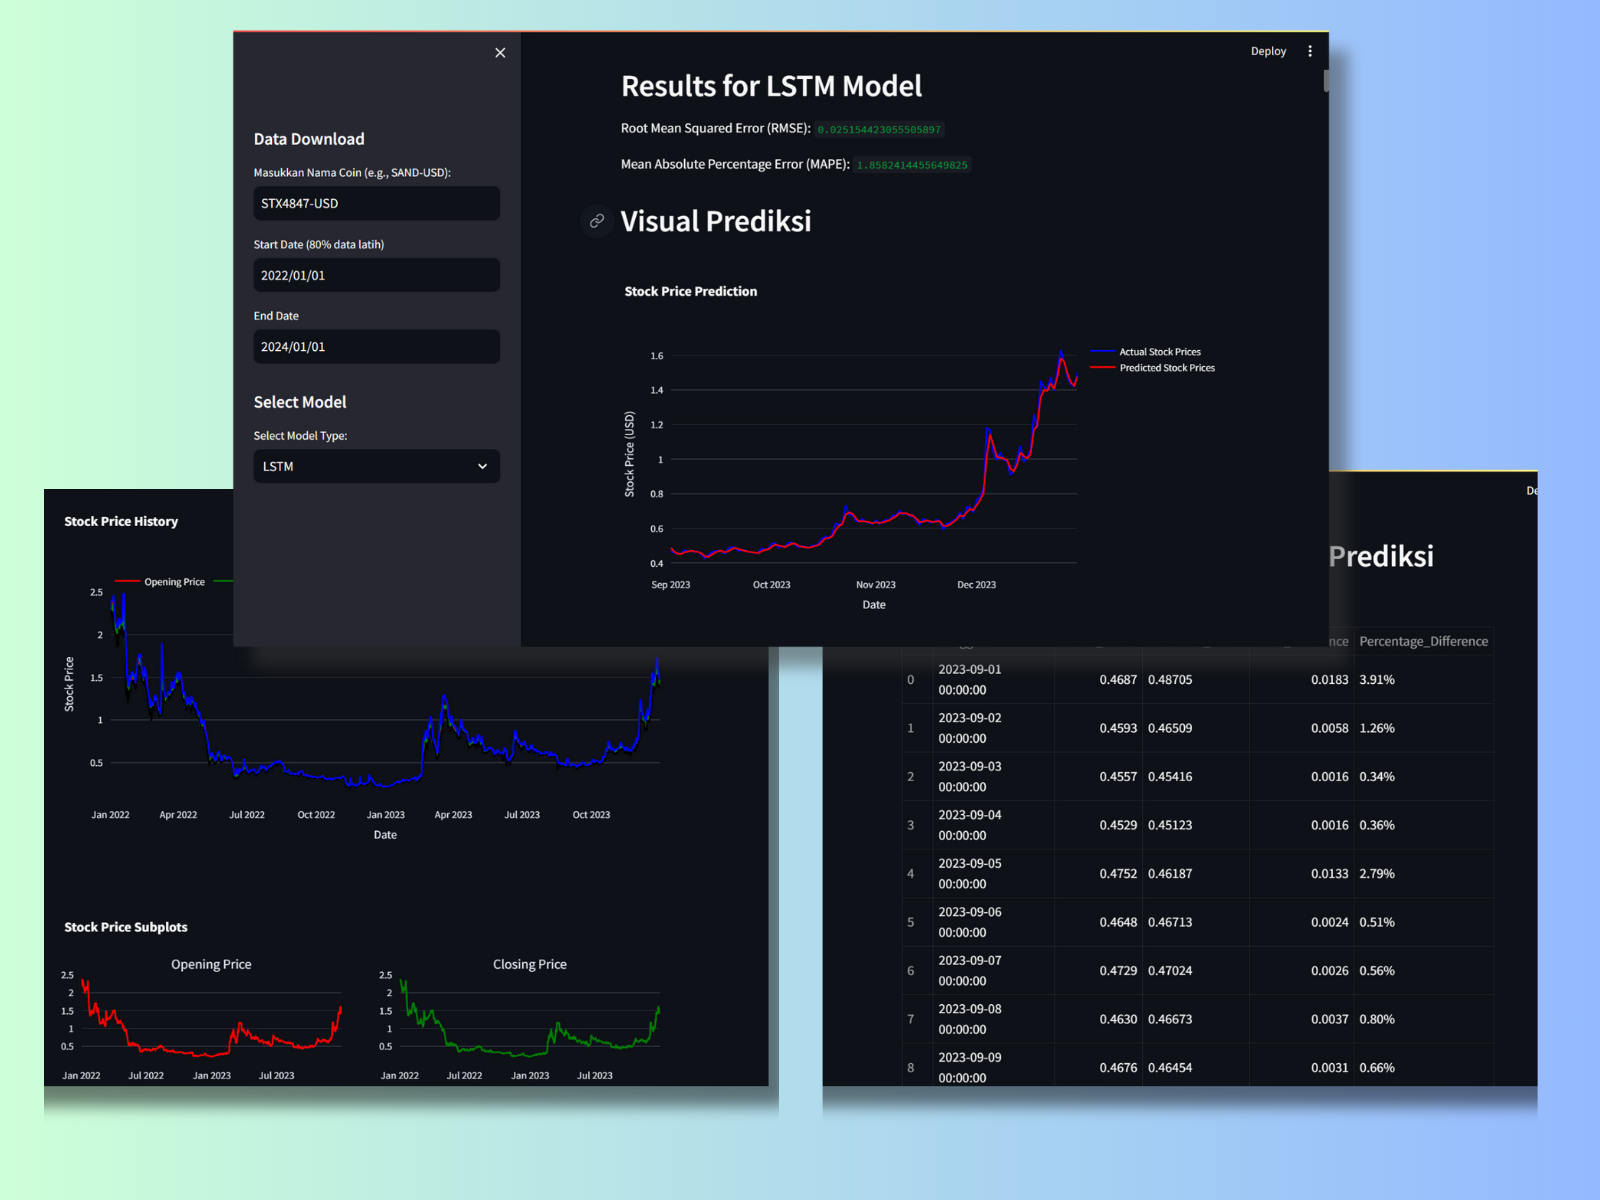This screenshot has height=1200, width=1600.
Task: Click the Closing Price subplot title
Action: (x=530, y=965)
